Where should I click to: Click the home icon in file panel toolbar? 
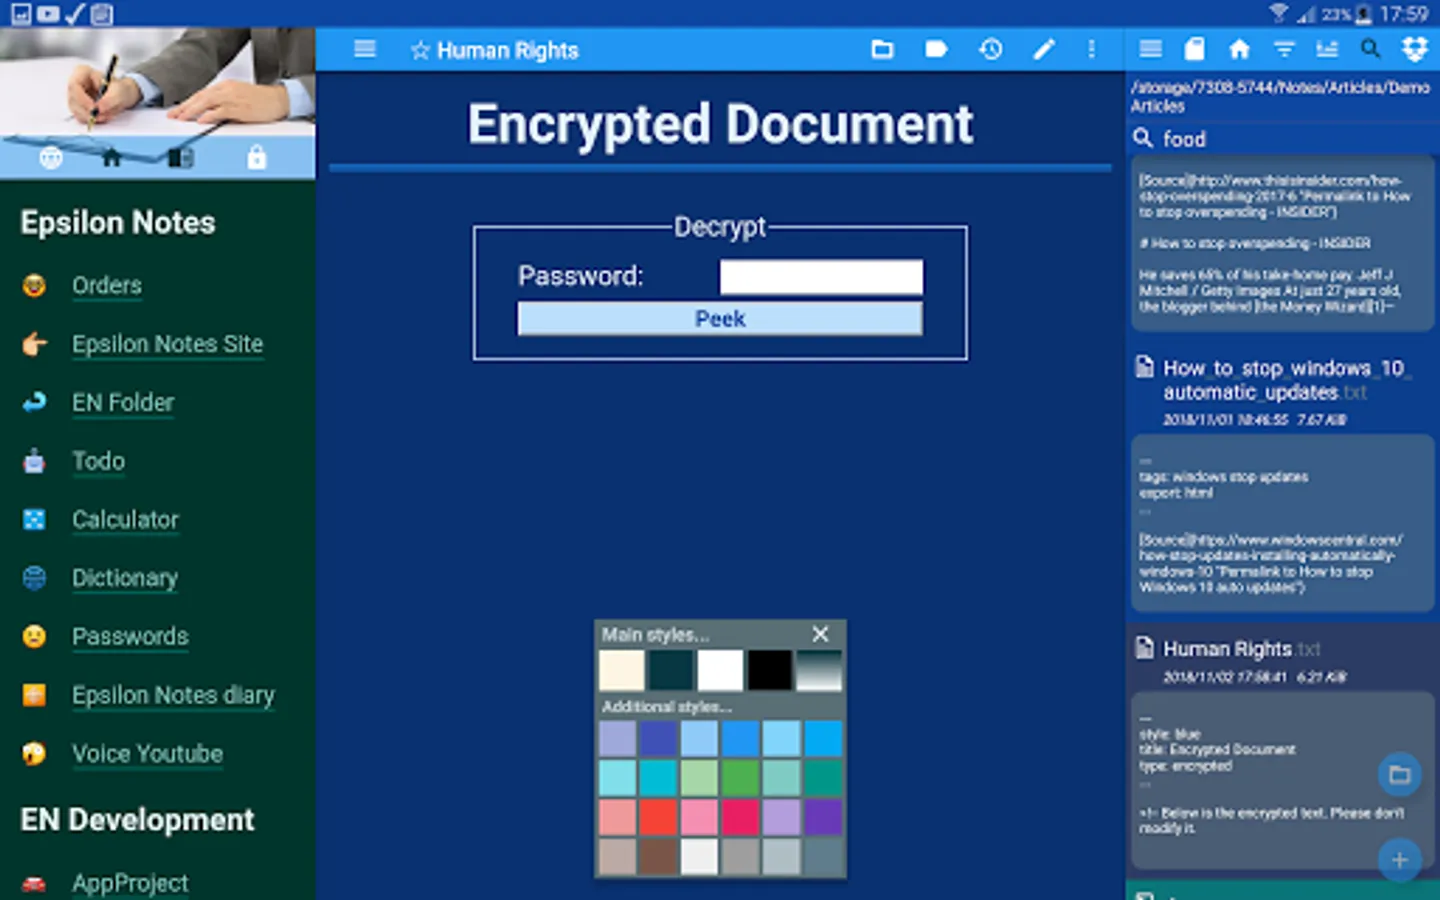(1239, 49)
